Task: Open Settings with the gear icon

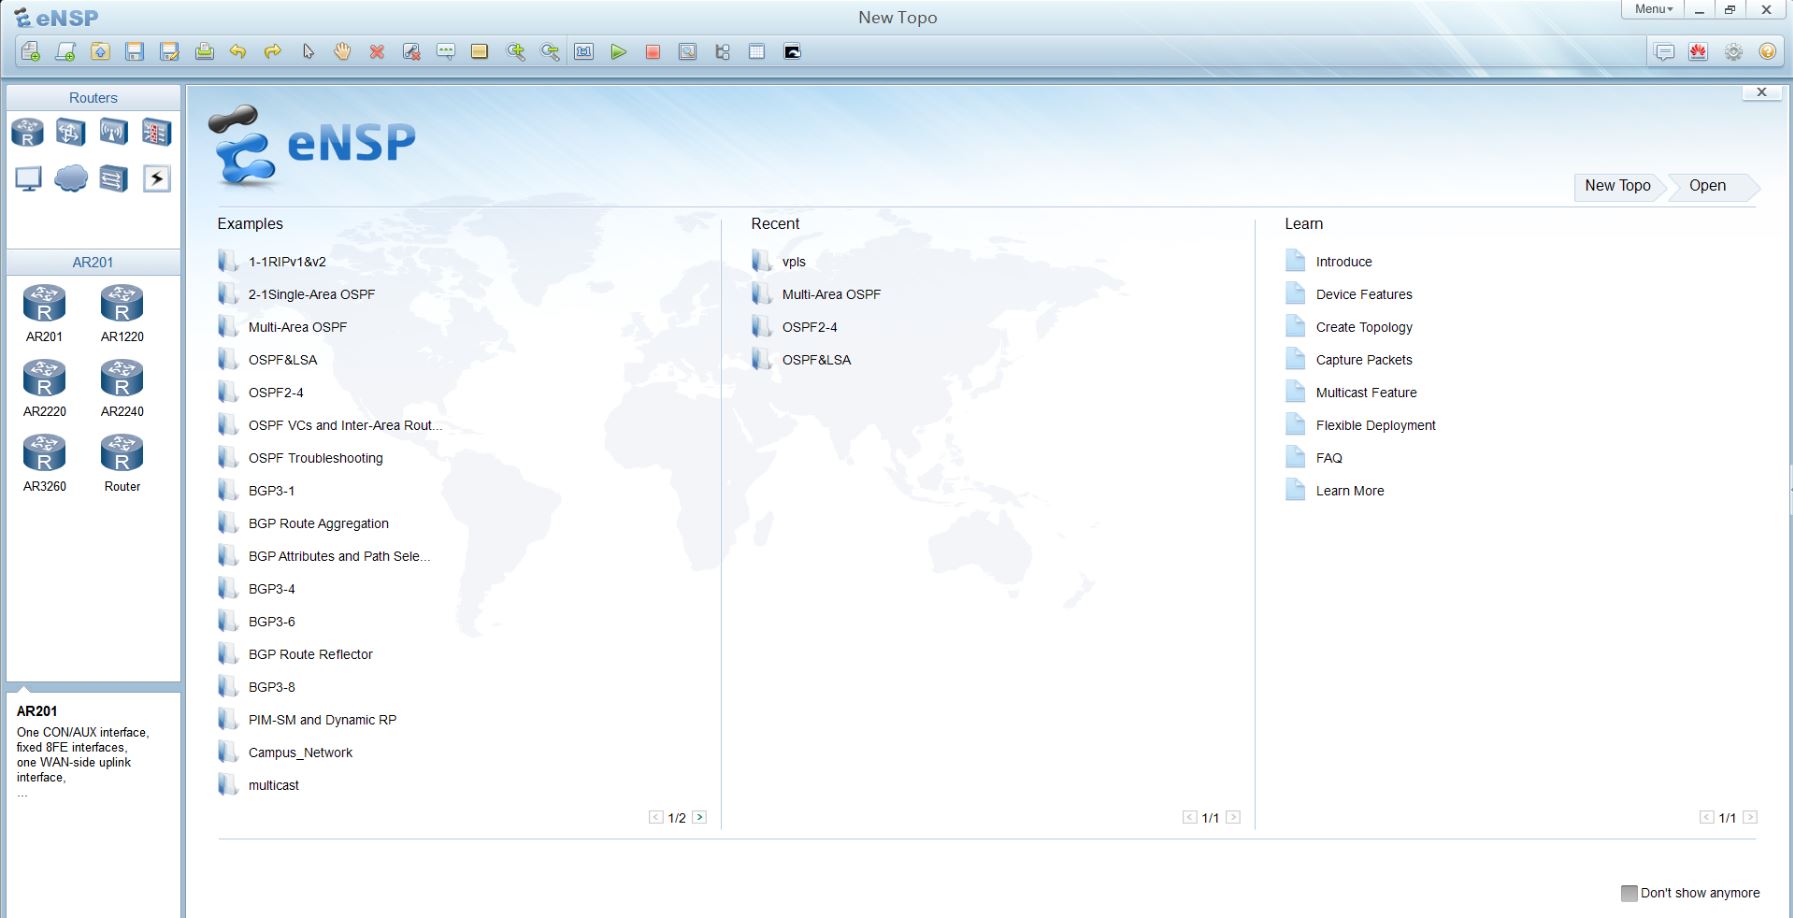Action: coord(1733,52)
